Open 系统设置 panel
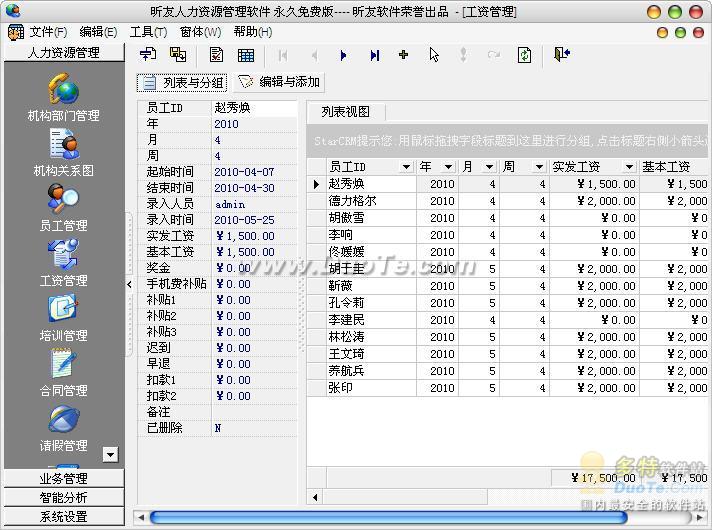 [x=64, y=516]
